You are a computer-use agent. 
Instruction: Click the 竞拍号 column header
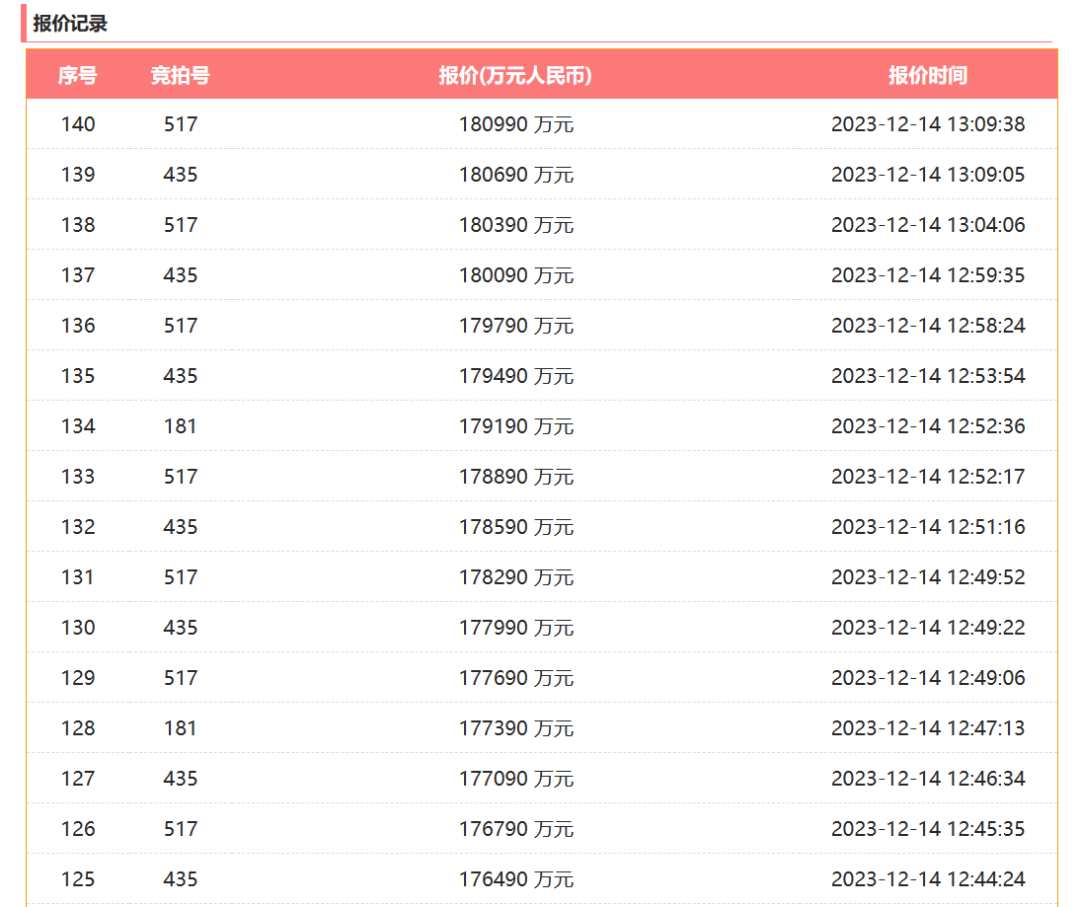pos(180,75)
